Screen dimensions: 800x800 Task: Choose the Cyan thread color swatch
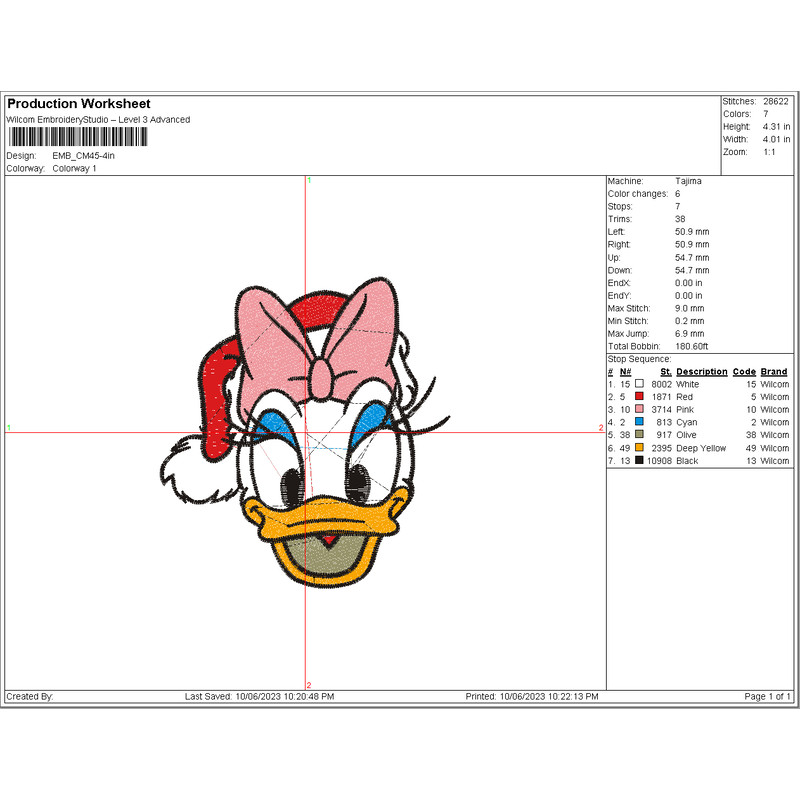pyautogui.click(x=639, y=422)
